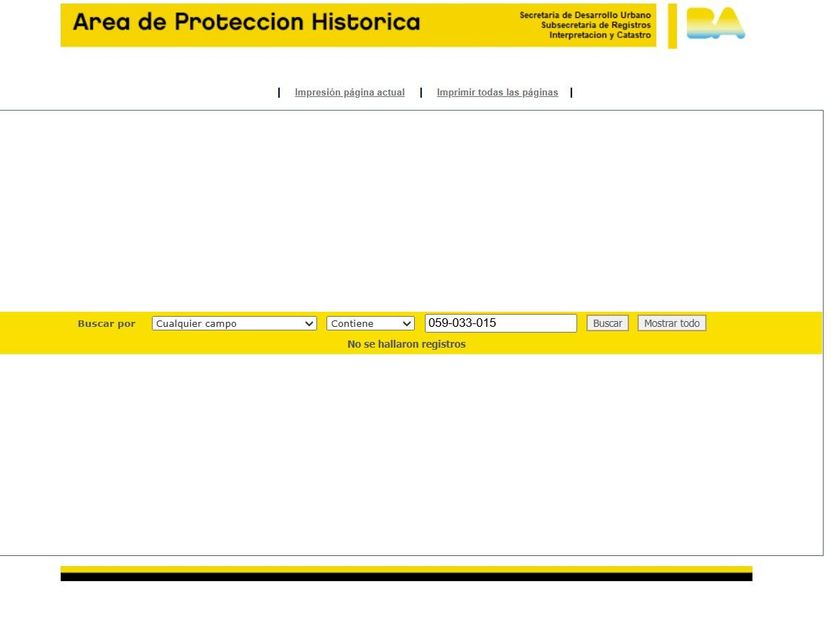Click 'Subsecretaria de Registros' header text
This screenshot has width=840, height=630.
pos(596,25)
